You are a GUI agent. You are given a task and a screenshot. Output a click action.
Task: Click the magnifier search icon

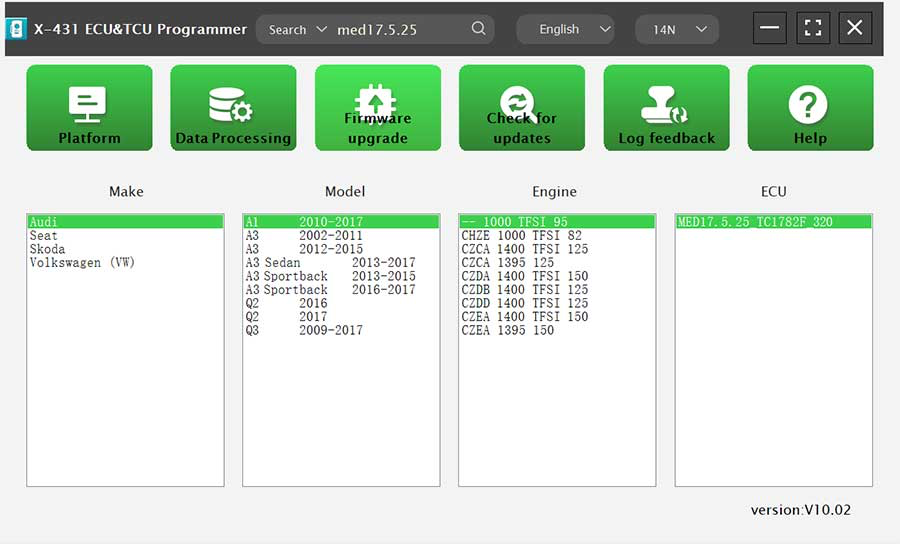click(479, 29)
